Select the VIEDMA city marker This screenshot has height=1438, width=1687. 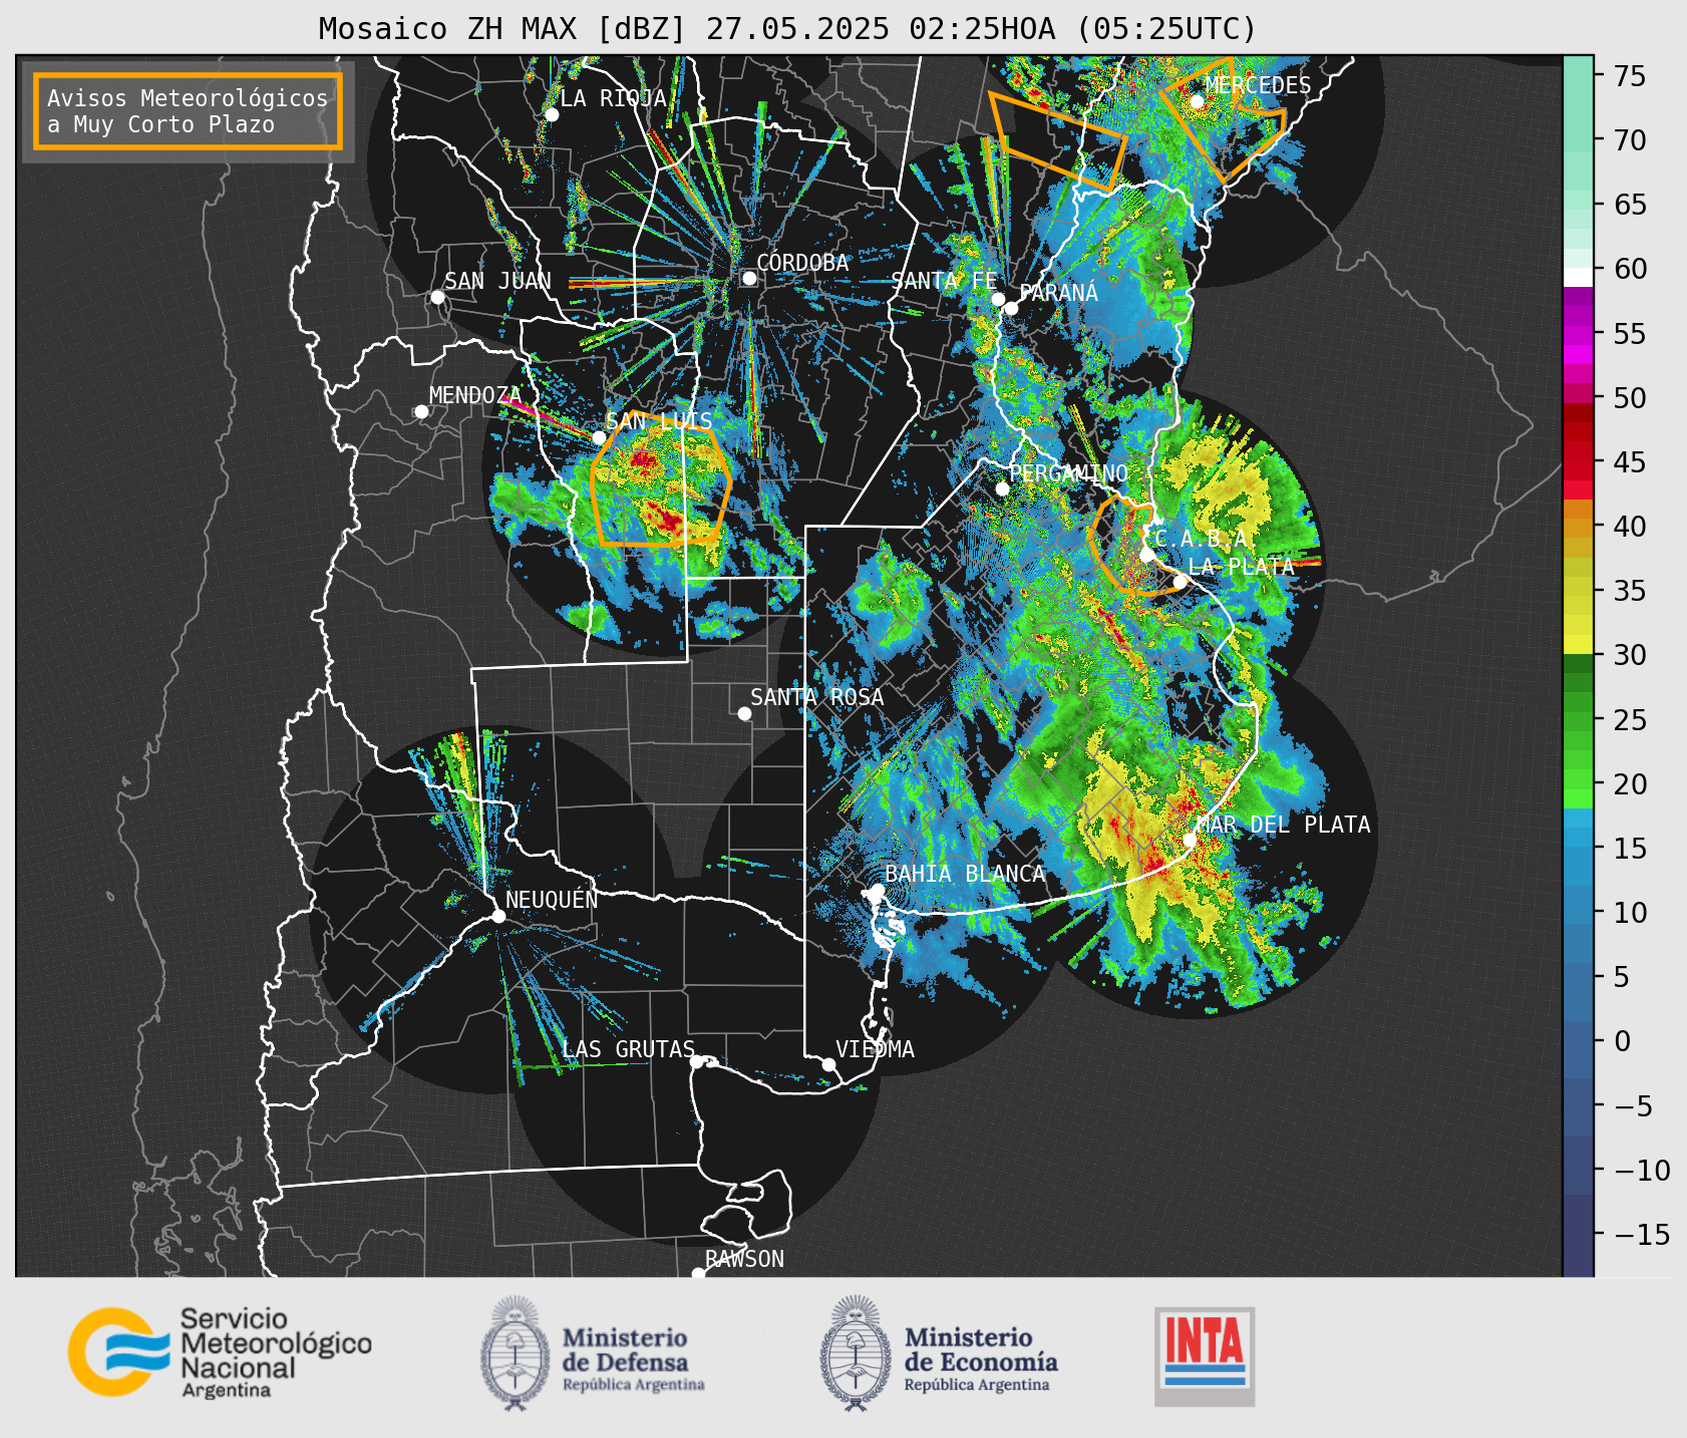828,1064
